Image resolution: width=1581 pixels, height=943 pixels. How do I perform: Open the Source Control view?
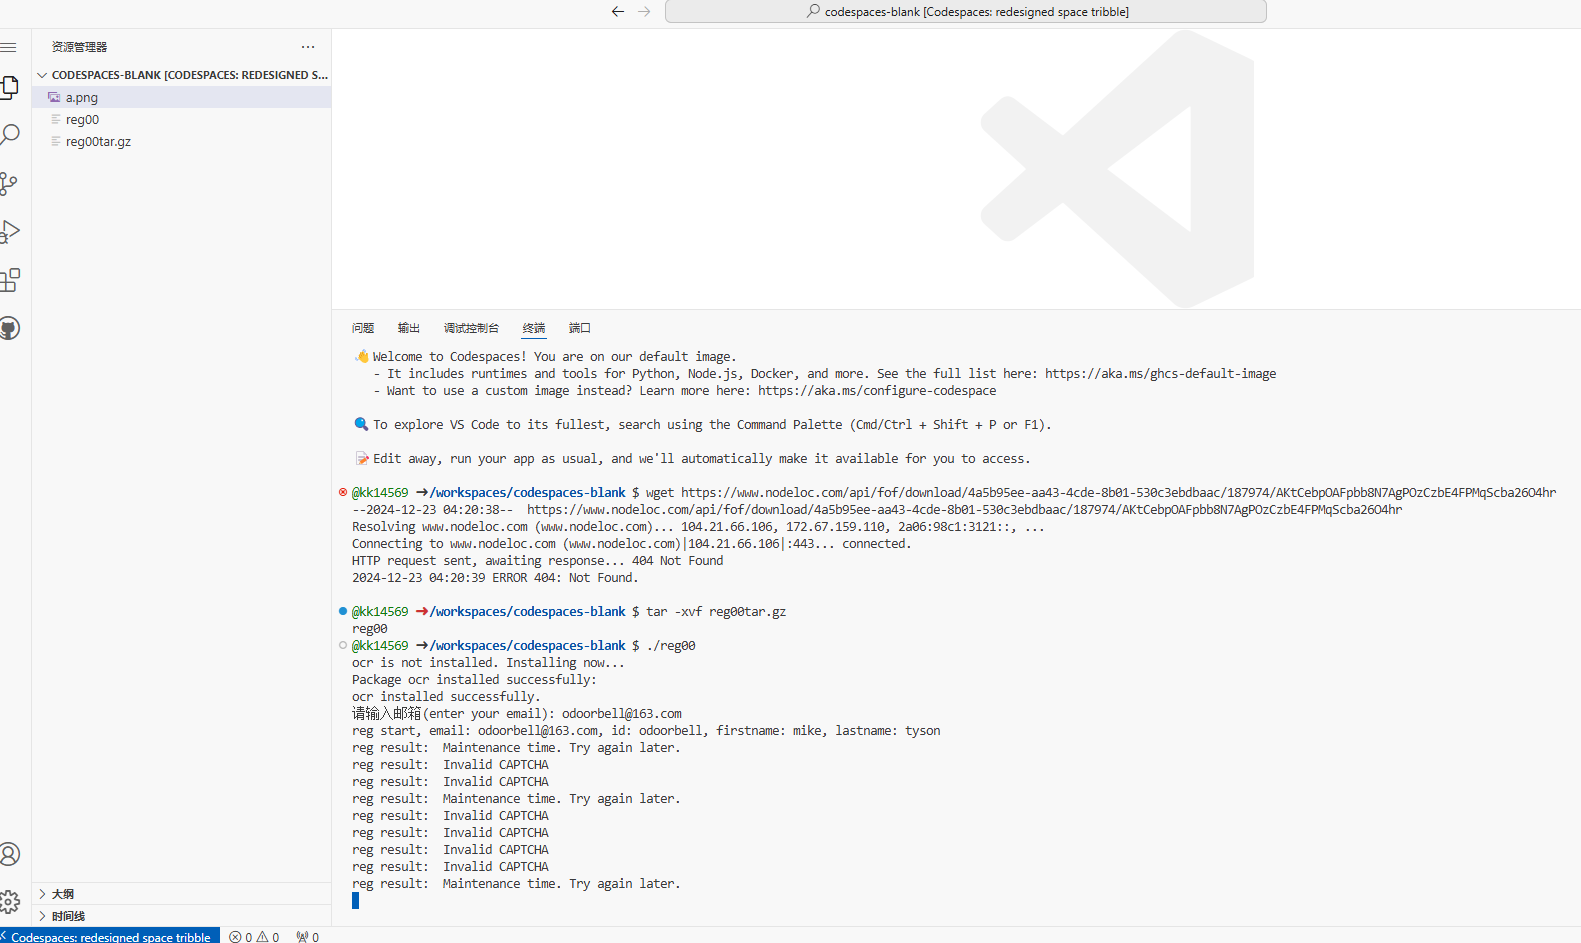(9, 183)
